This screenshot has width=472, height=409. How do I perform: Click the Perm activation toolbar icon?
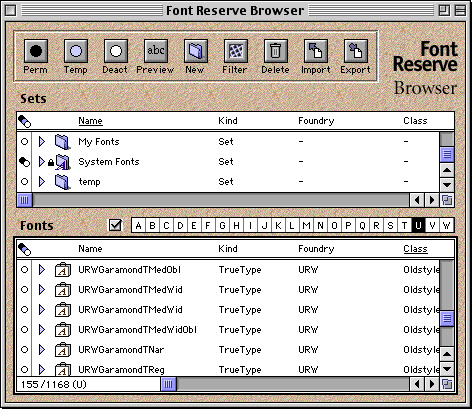click(x=36, y=51)
